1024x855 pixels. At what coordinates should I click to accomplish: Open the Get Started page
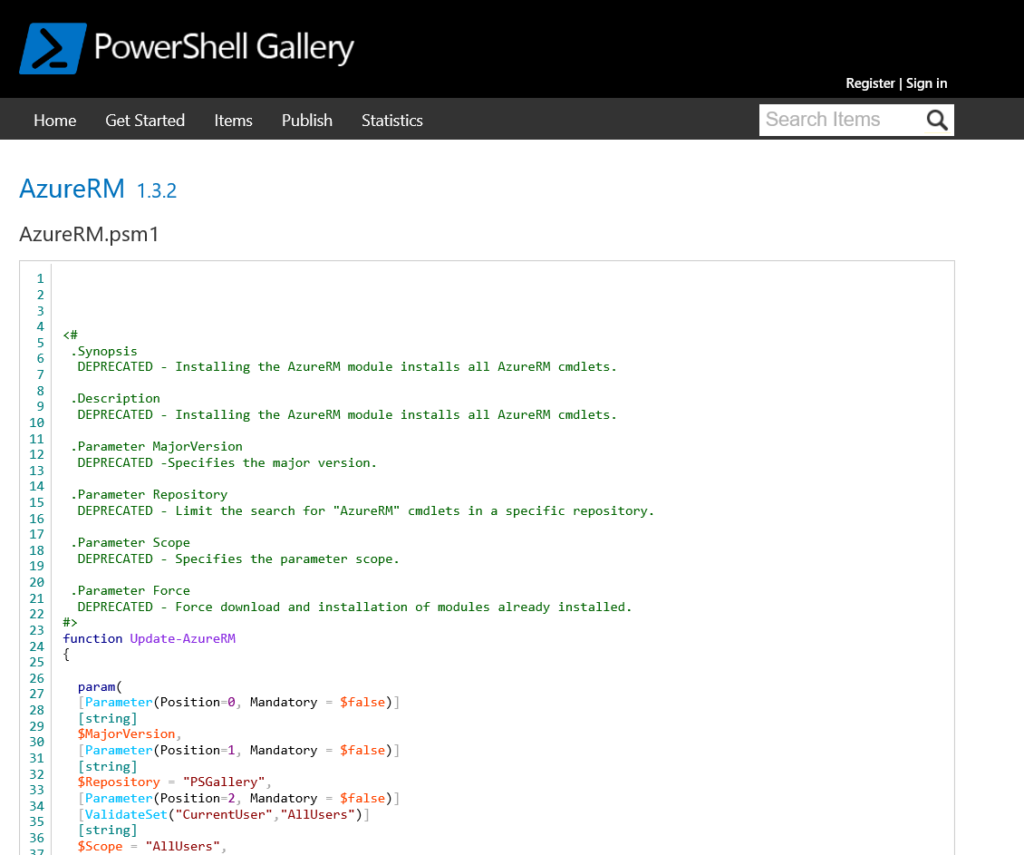coord(144,120)
